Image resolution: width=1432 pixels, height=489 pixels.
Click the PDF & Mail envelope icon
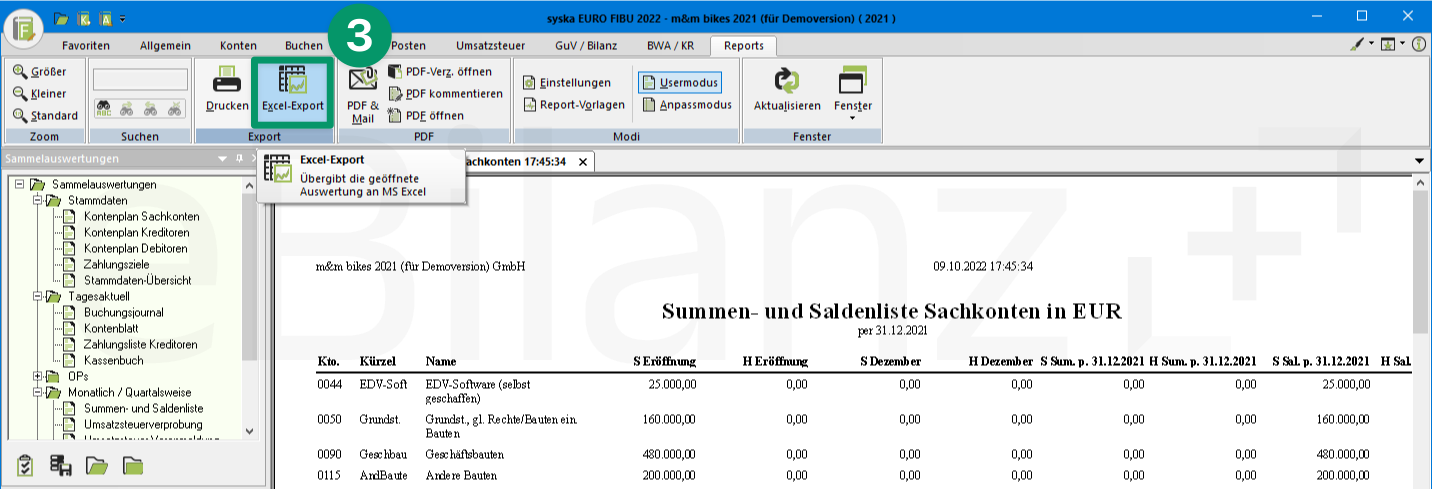tap(362, 80)
